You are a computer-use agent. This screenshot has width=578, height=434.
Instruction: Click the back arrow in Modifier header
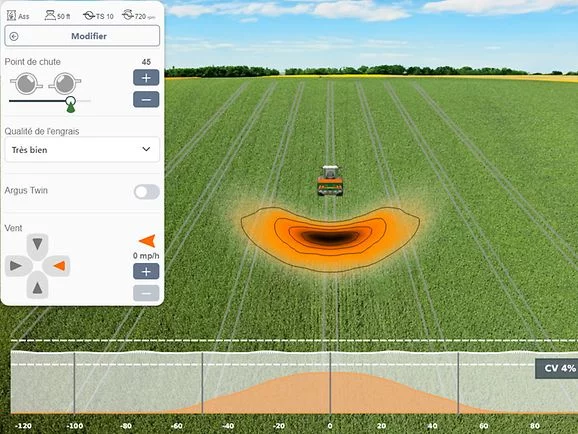[x=14, y=36]
